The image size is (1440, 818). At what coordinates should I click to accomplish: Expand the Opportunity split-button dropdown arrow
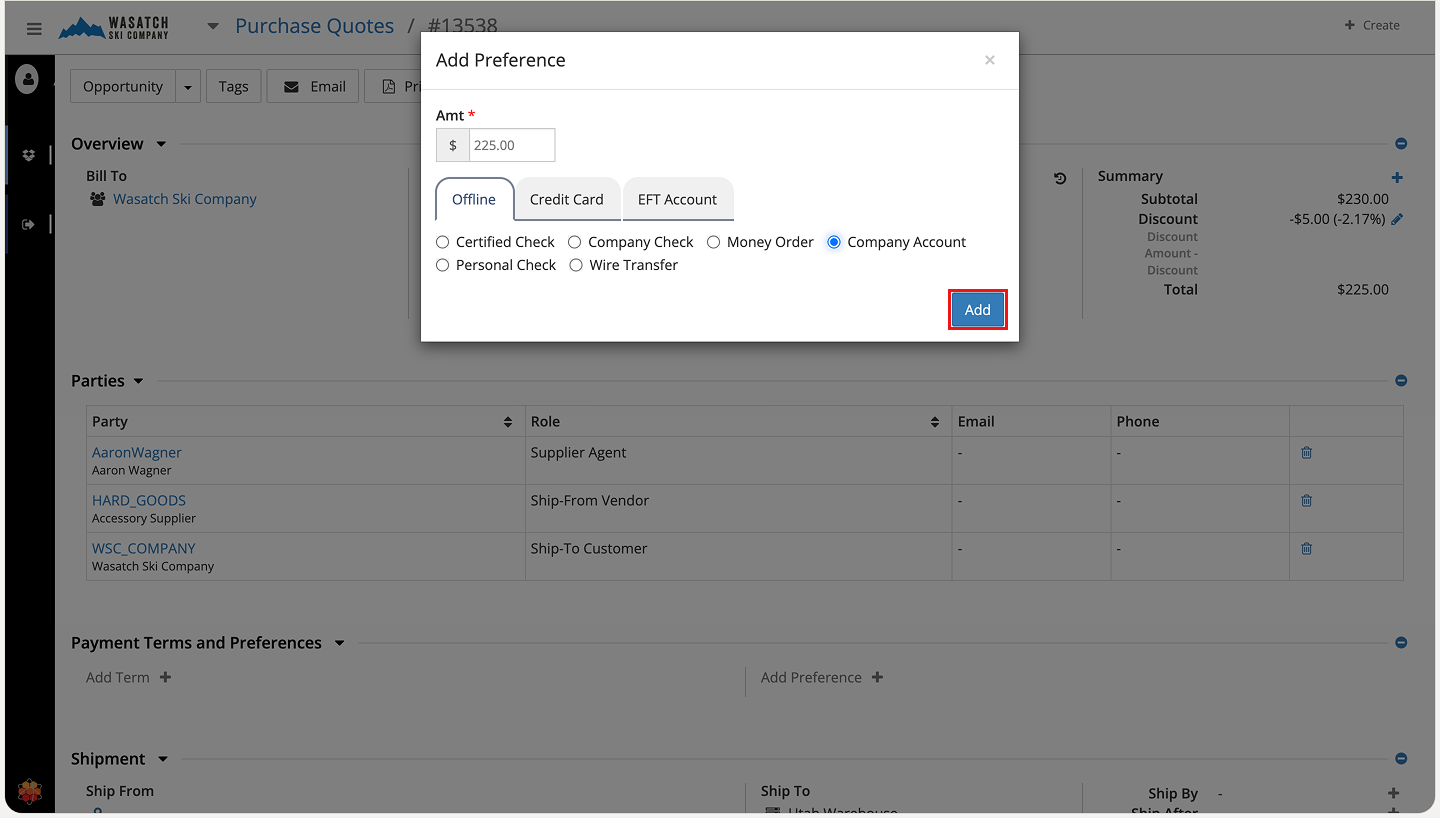tap(188, 87)
